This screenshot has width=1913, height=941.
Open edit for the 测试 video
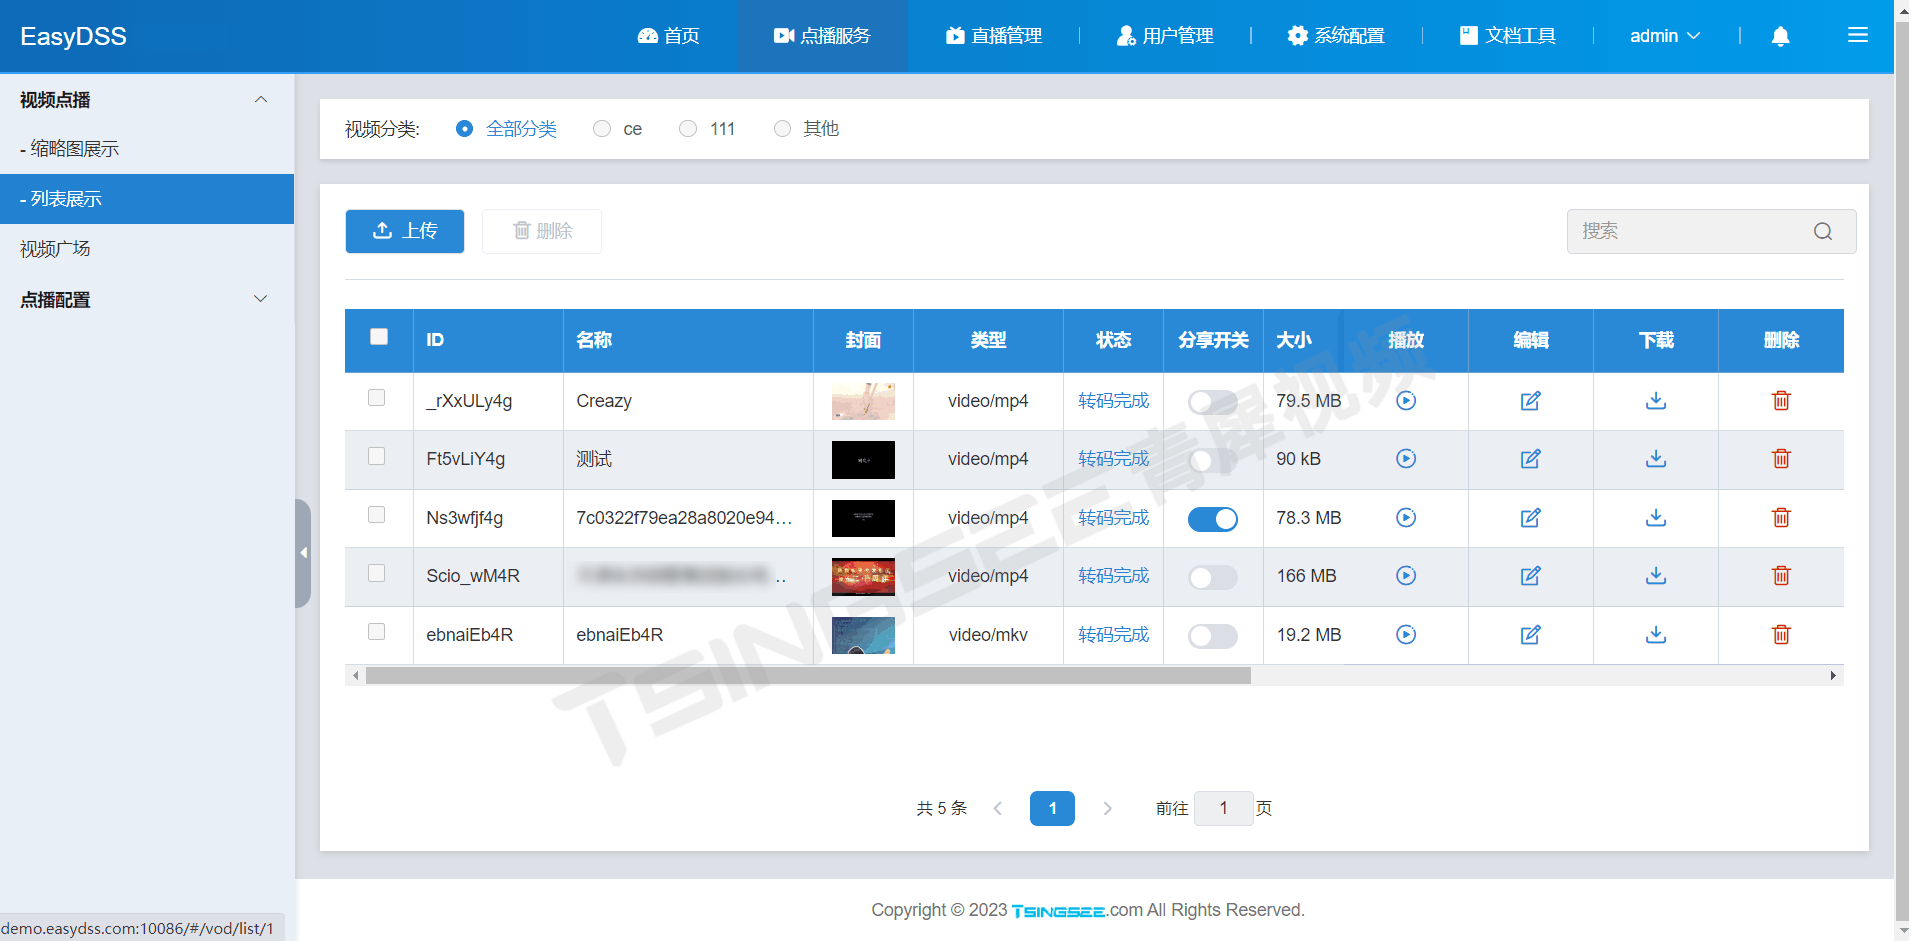[1530, 459]
